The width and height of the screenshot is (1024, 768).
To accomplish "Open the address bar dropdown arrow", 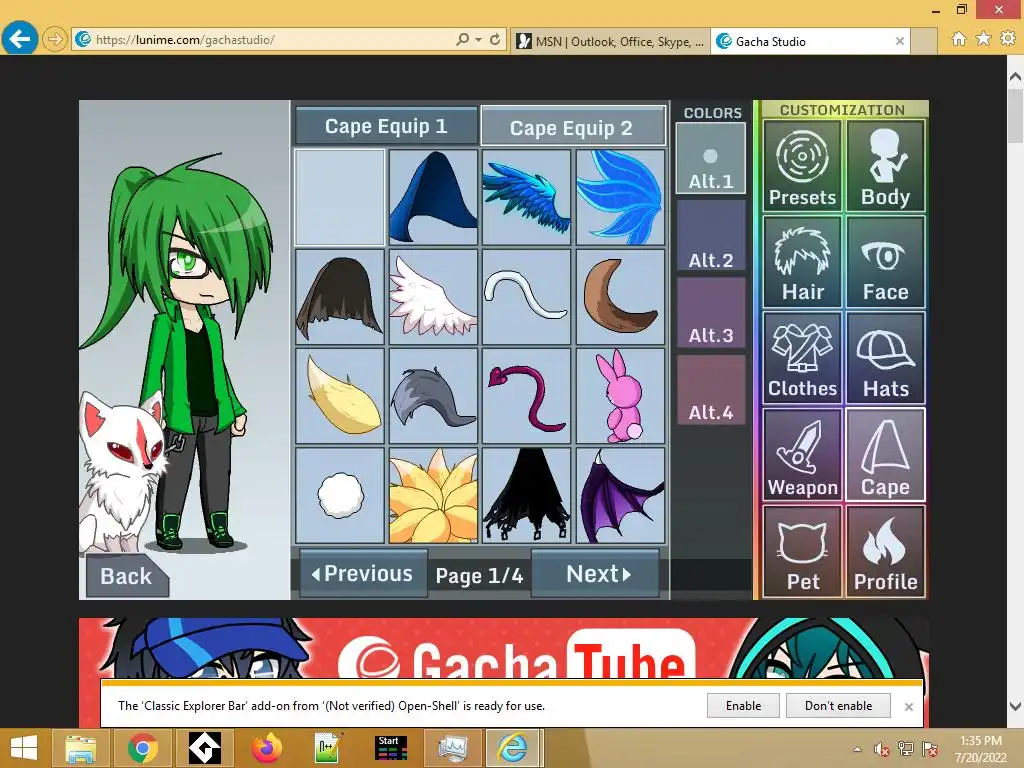I will [479, 39].
